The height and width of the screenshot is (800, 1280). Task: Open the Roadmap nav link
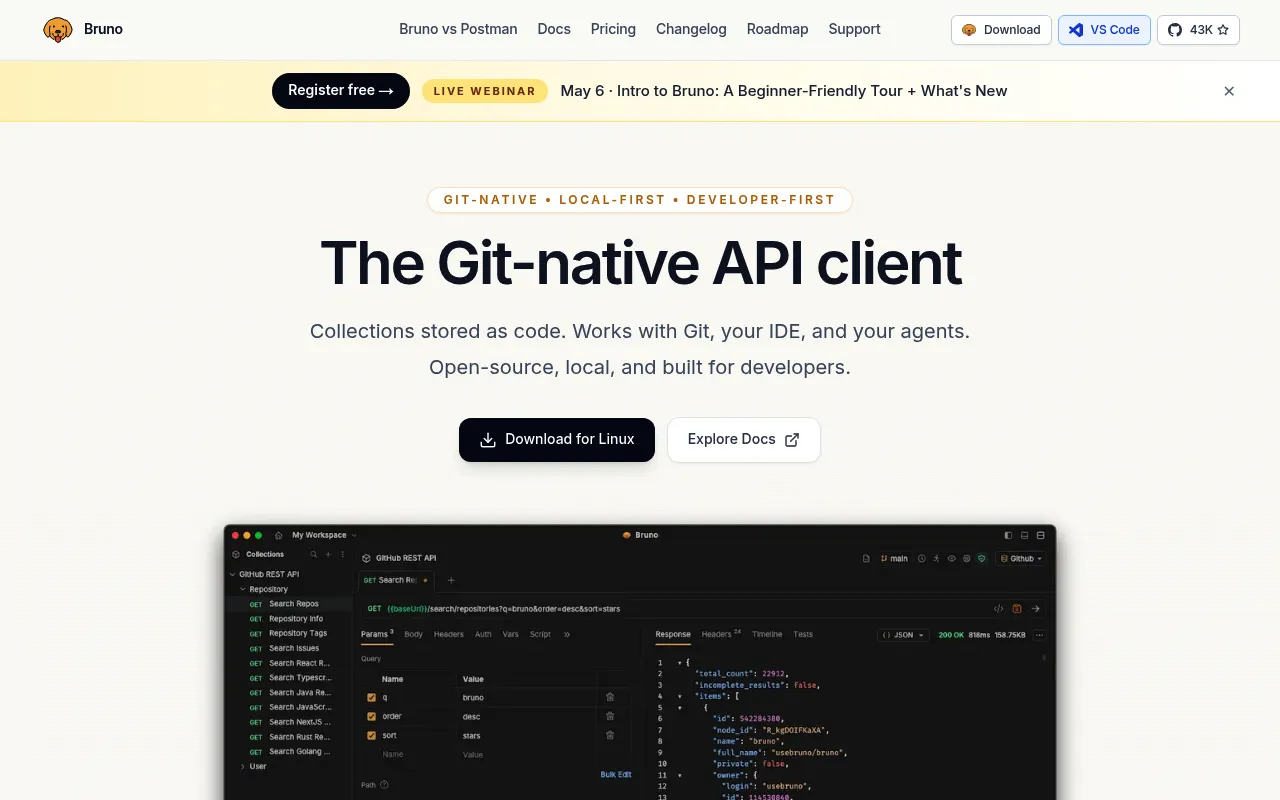[777, 29]
